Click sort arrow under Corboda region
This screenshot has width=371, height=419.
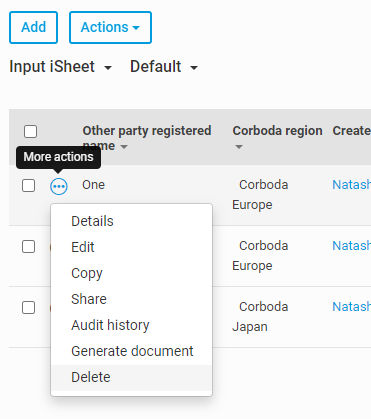(x=239, y=147)
